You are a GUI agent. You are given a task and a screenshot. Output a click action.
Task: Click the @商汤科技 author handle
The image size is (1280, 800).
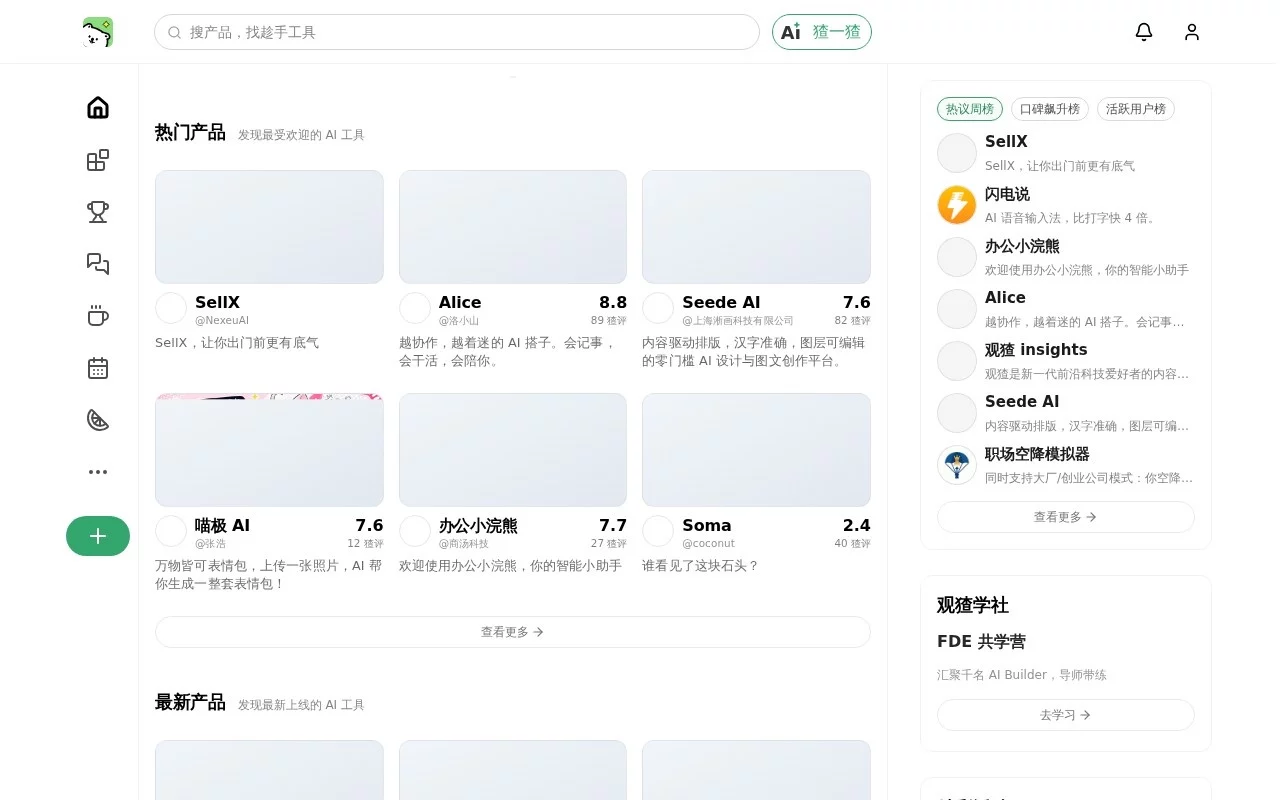pos(464,544)
